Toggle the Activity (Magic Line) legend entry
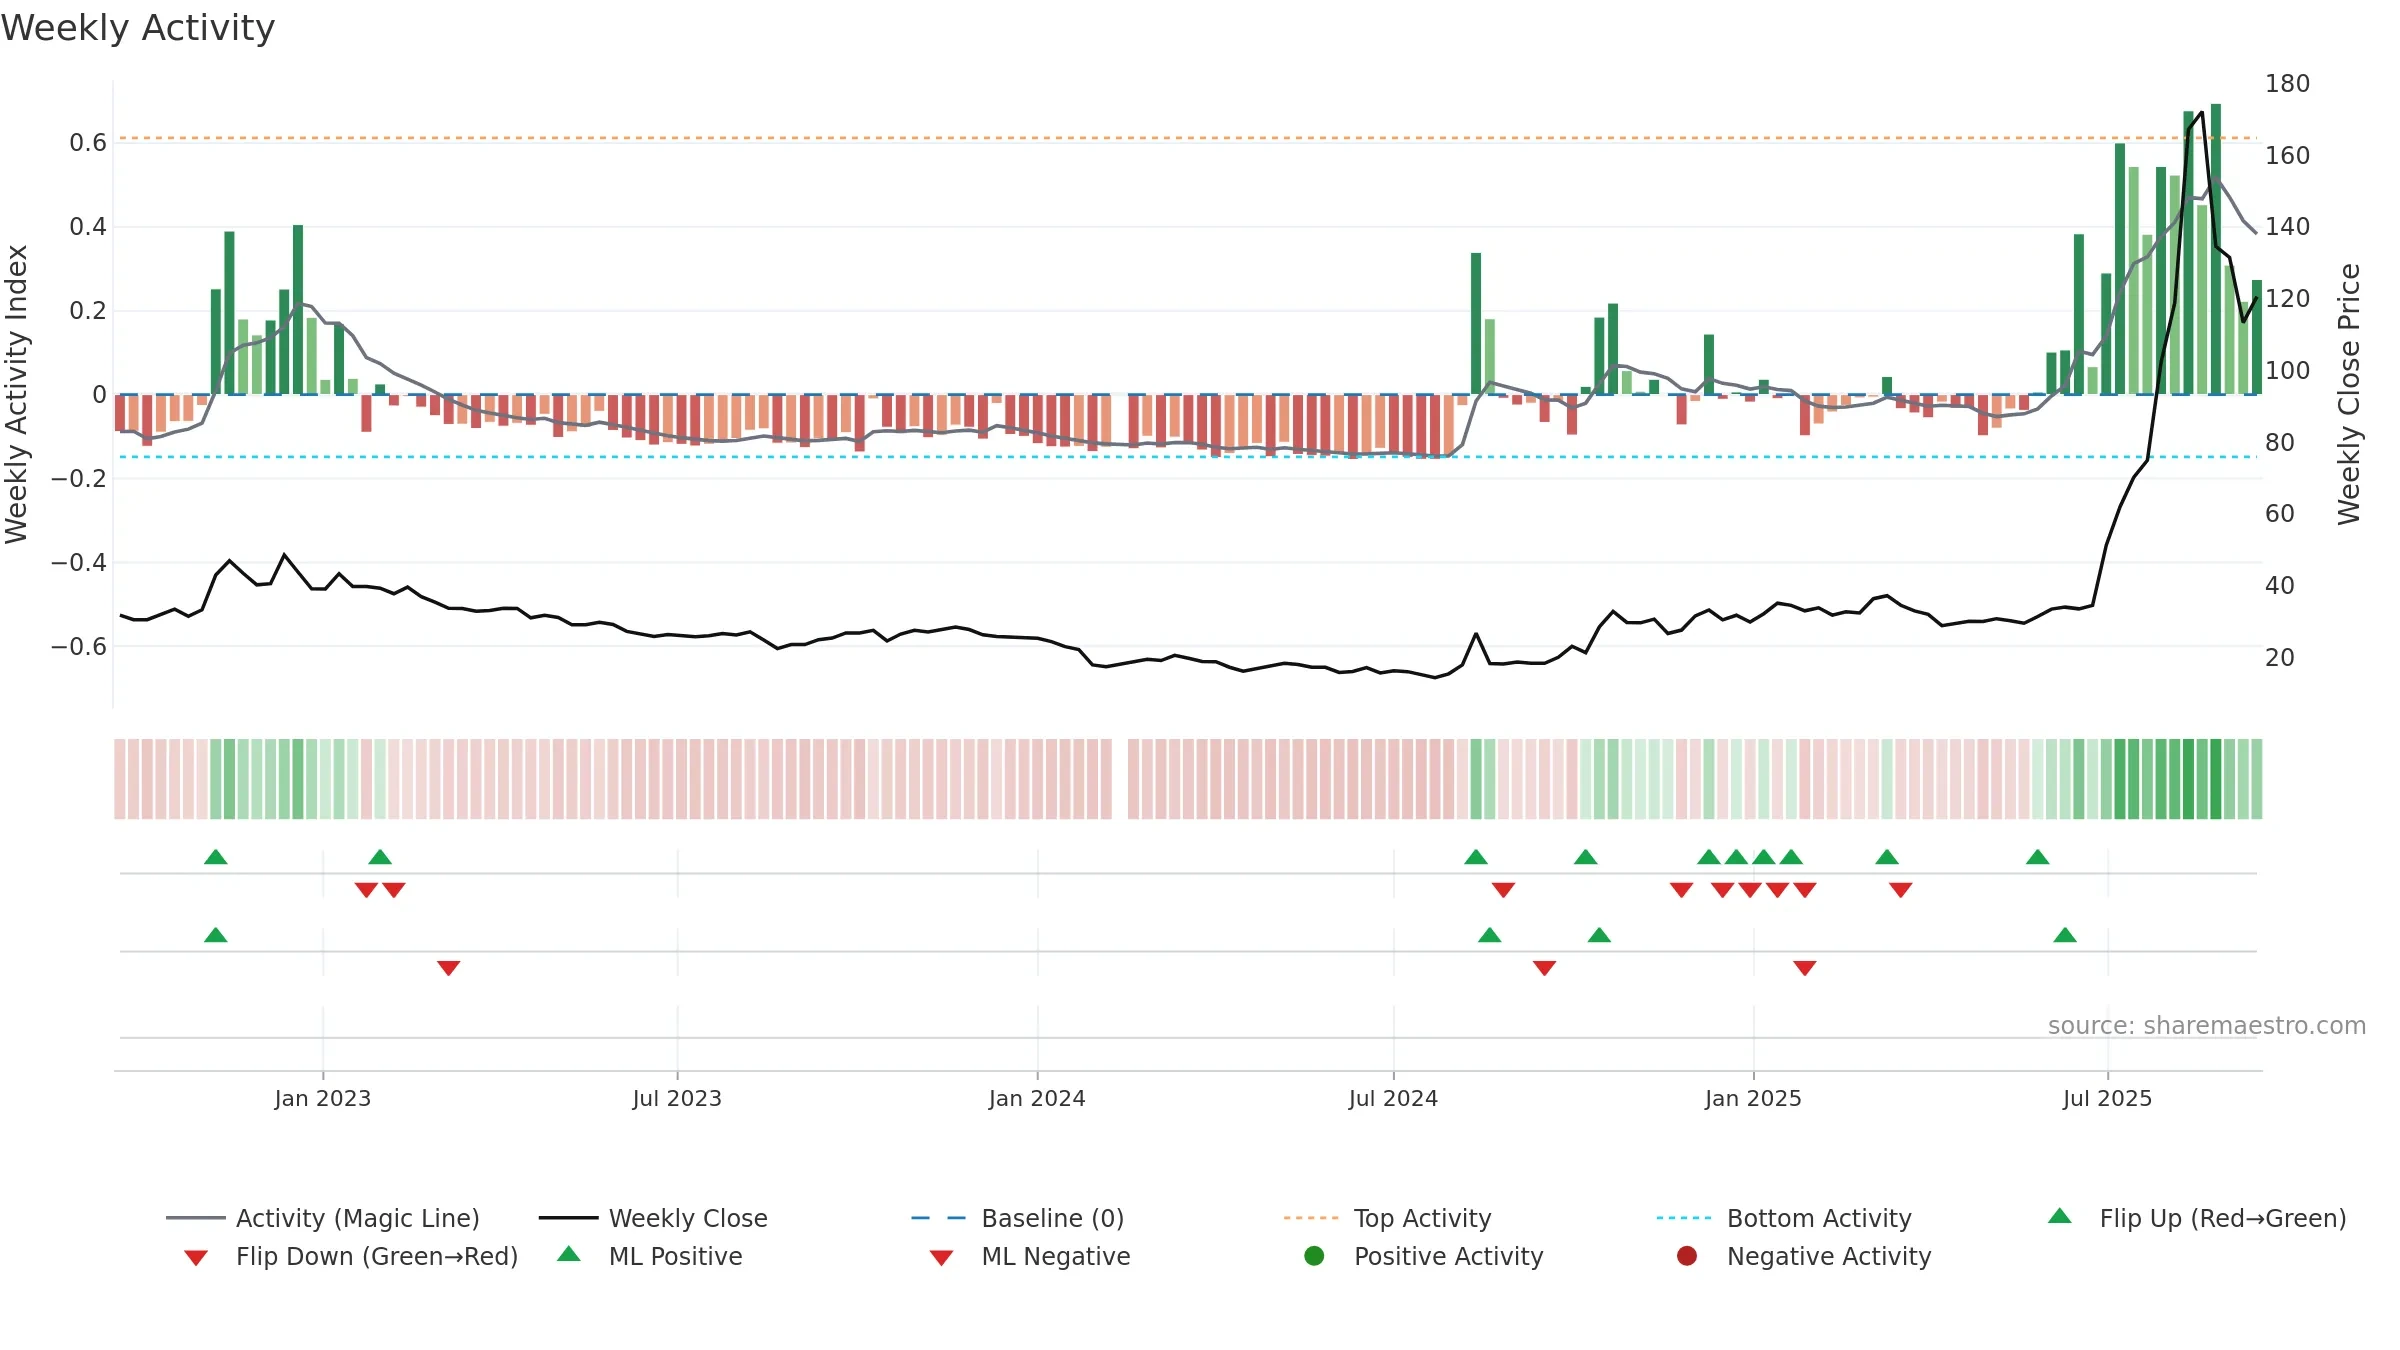2400x1350 pixels. (x=323, y=1218)
